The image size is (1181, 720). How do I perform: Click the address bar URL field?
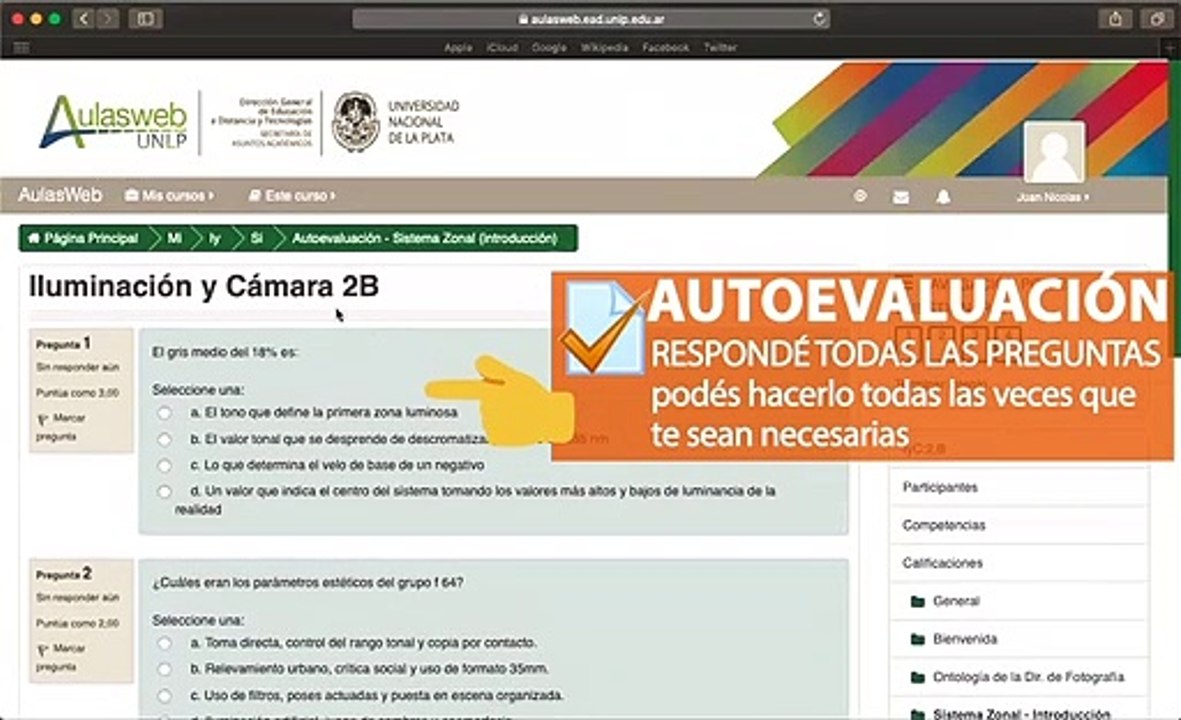pos(591,19)
